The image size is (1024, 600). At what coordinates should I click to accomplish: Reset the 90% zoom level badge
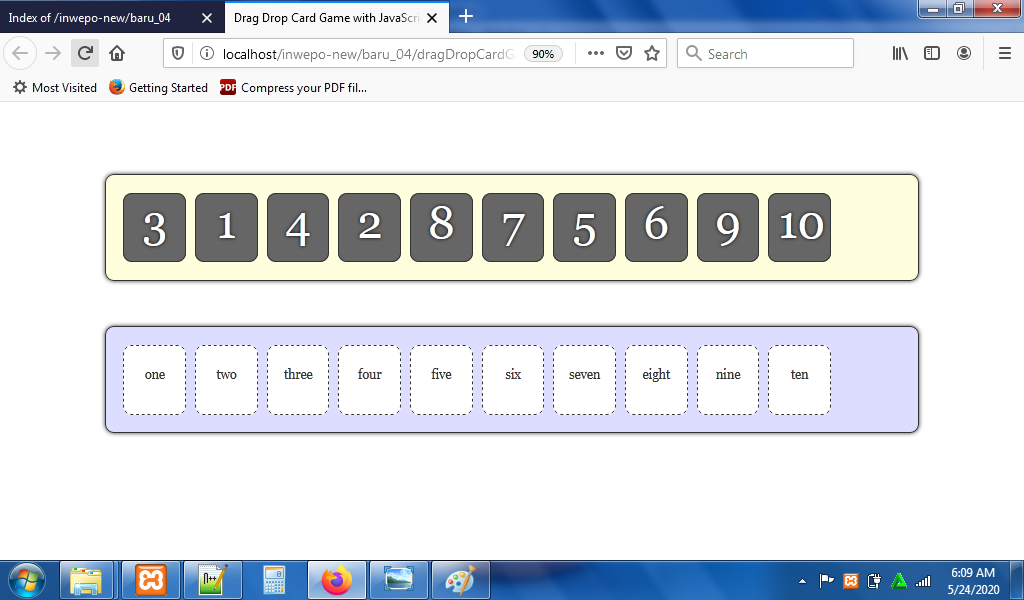click(543, 54)
